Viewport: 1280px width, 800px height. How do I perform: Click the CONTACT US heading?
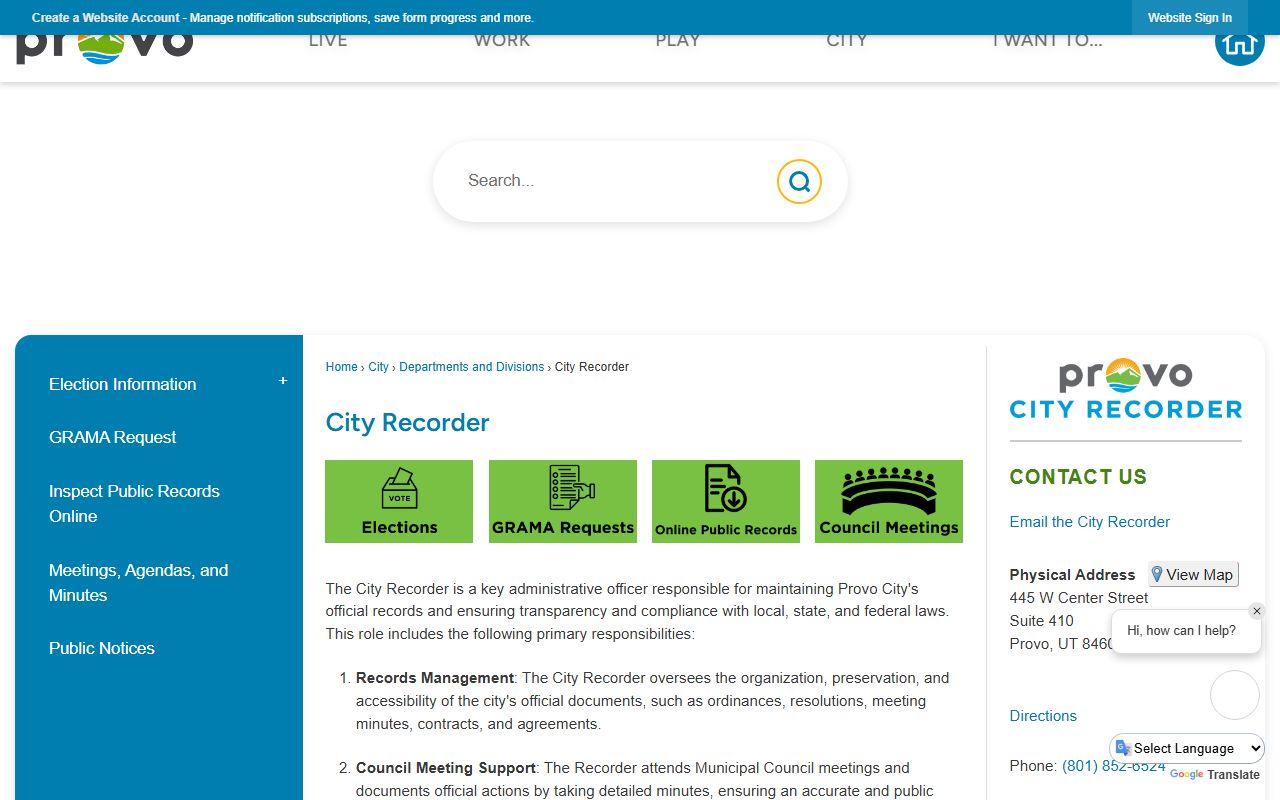[1078, 477]
